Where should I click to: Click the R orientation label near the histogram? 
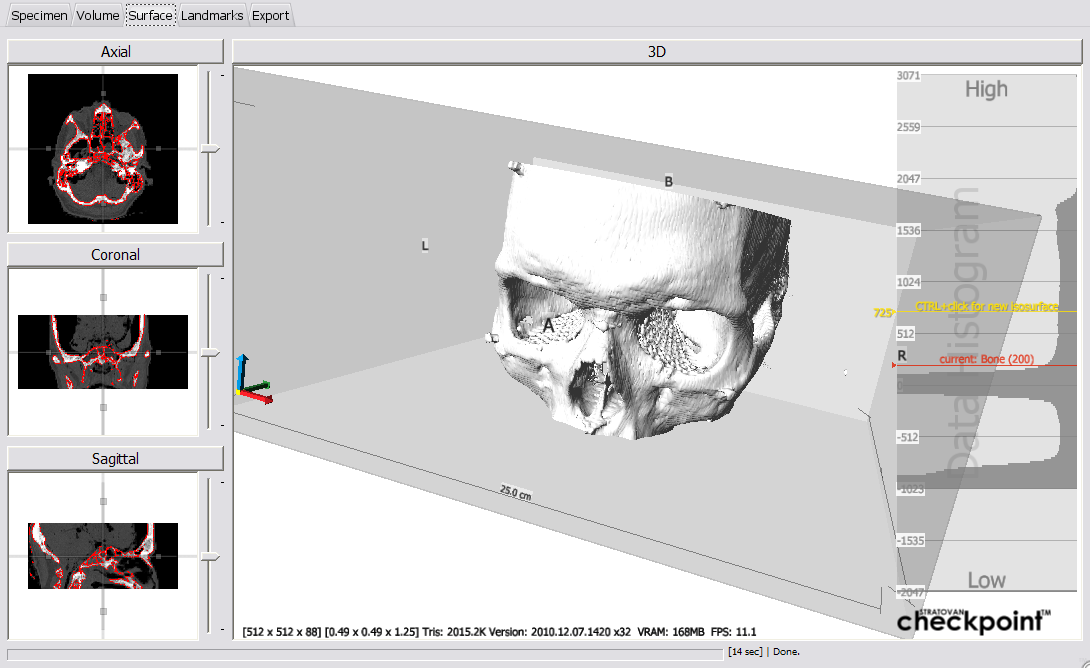click(x=902, y=355)
